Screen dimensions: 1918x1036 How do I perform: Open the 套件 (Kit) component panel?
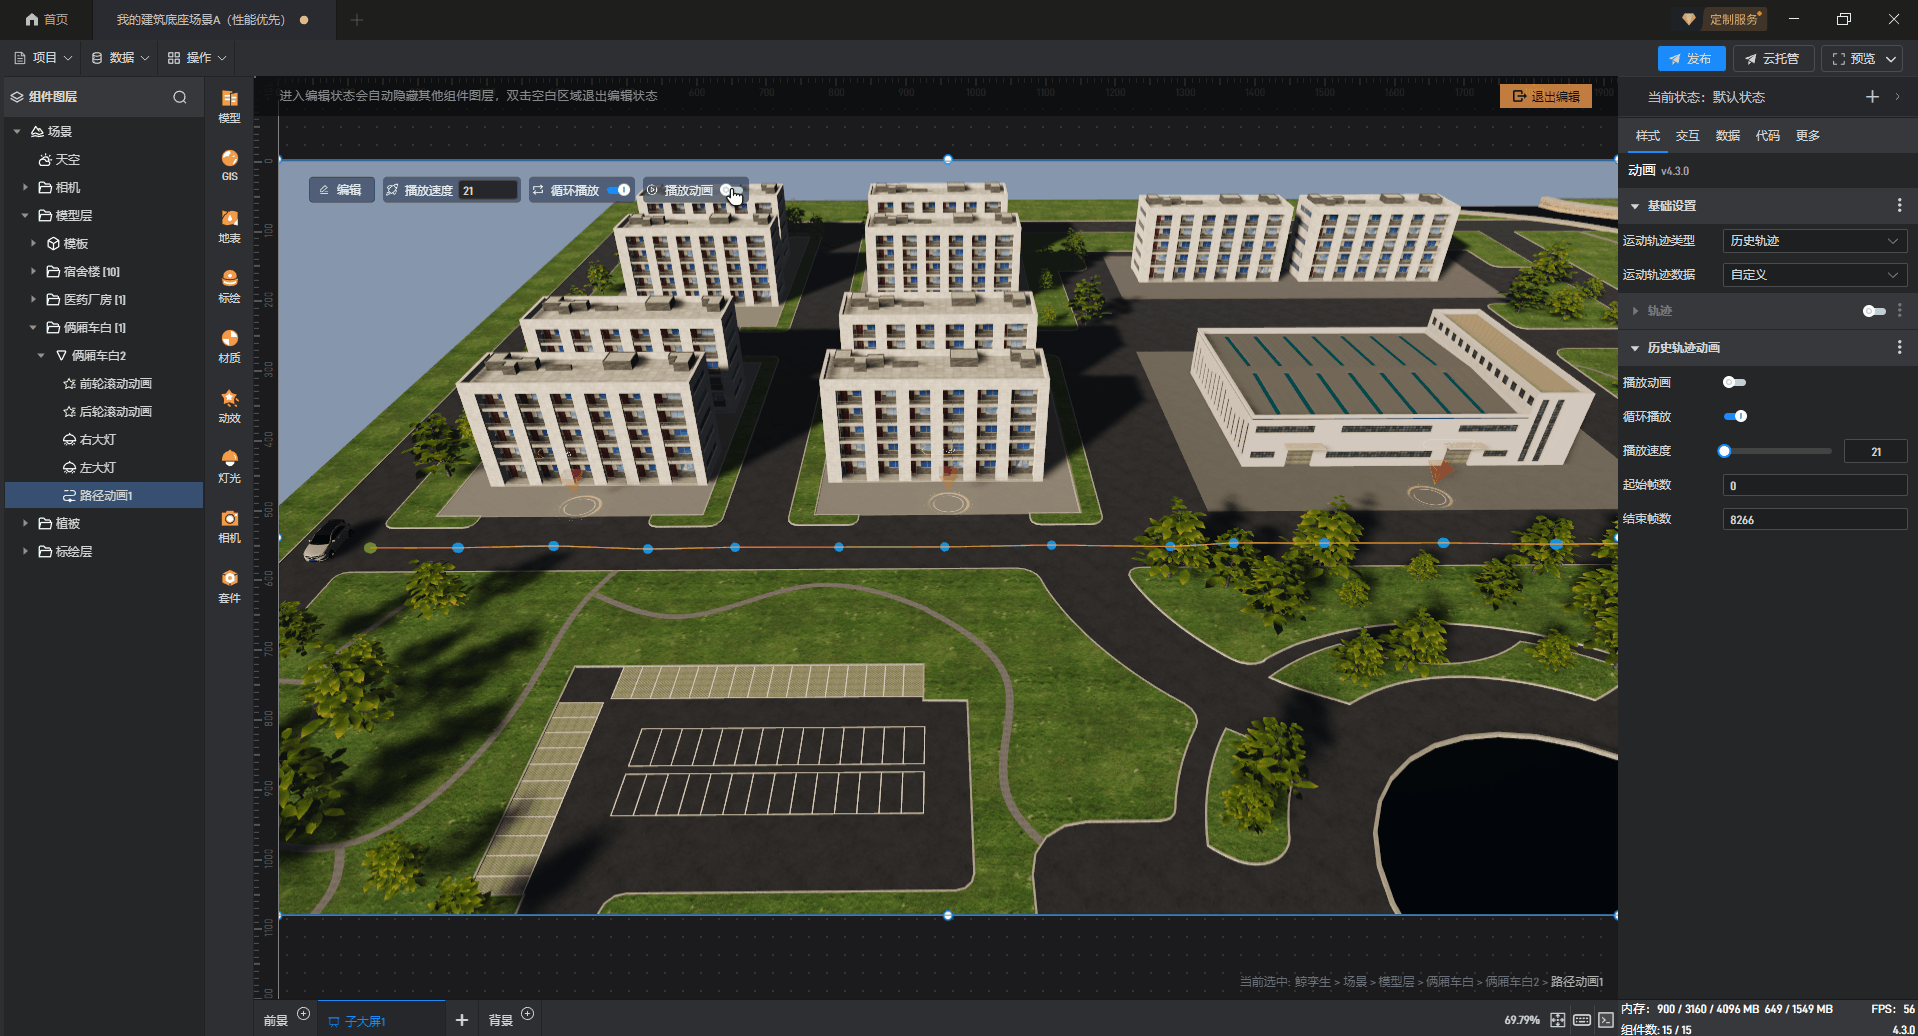click(x=229, y=586)
